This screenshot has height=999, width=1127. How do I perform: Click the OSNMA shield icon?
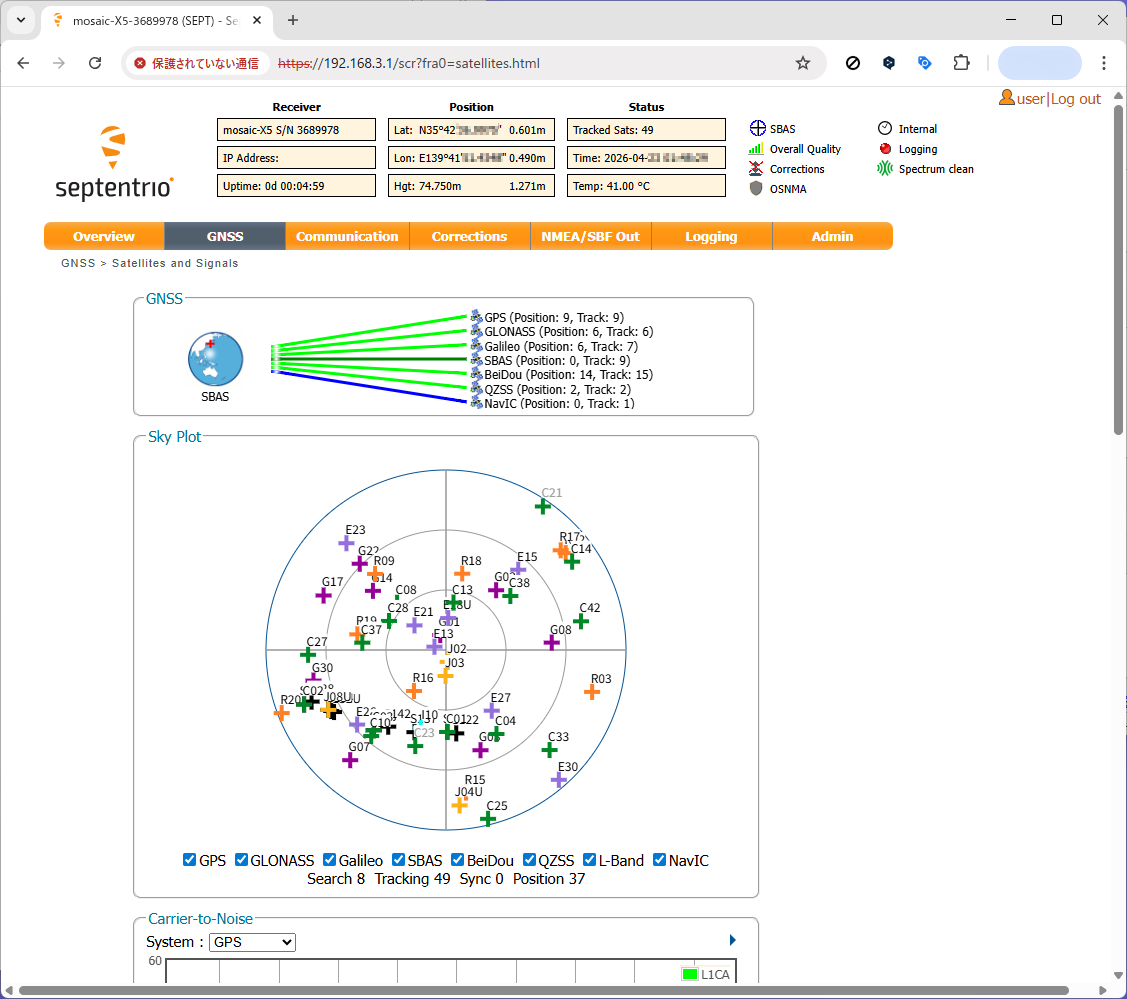point(756,189)
